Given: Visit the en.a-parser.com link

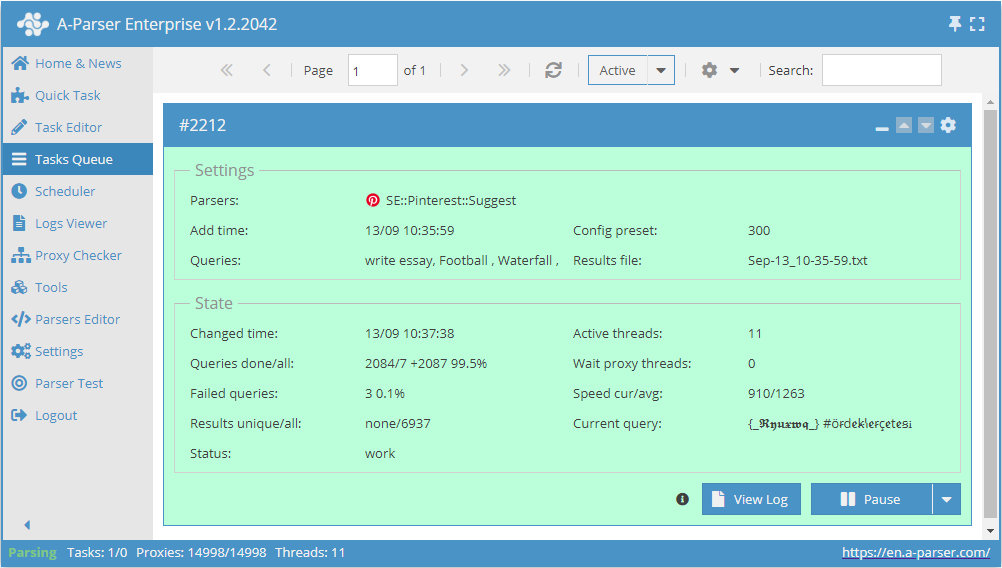Looking at the screenshot, I should point(915,552).
